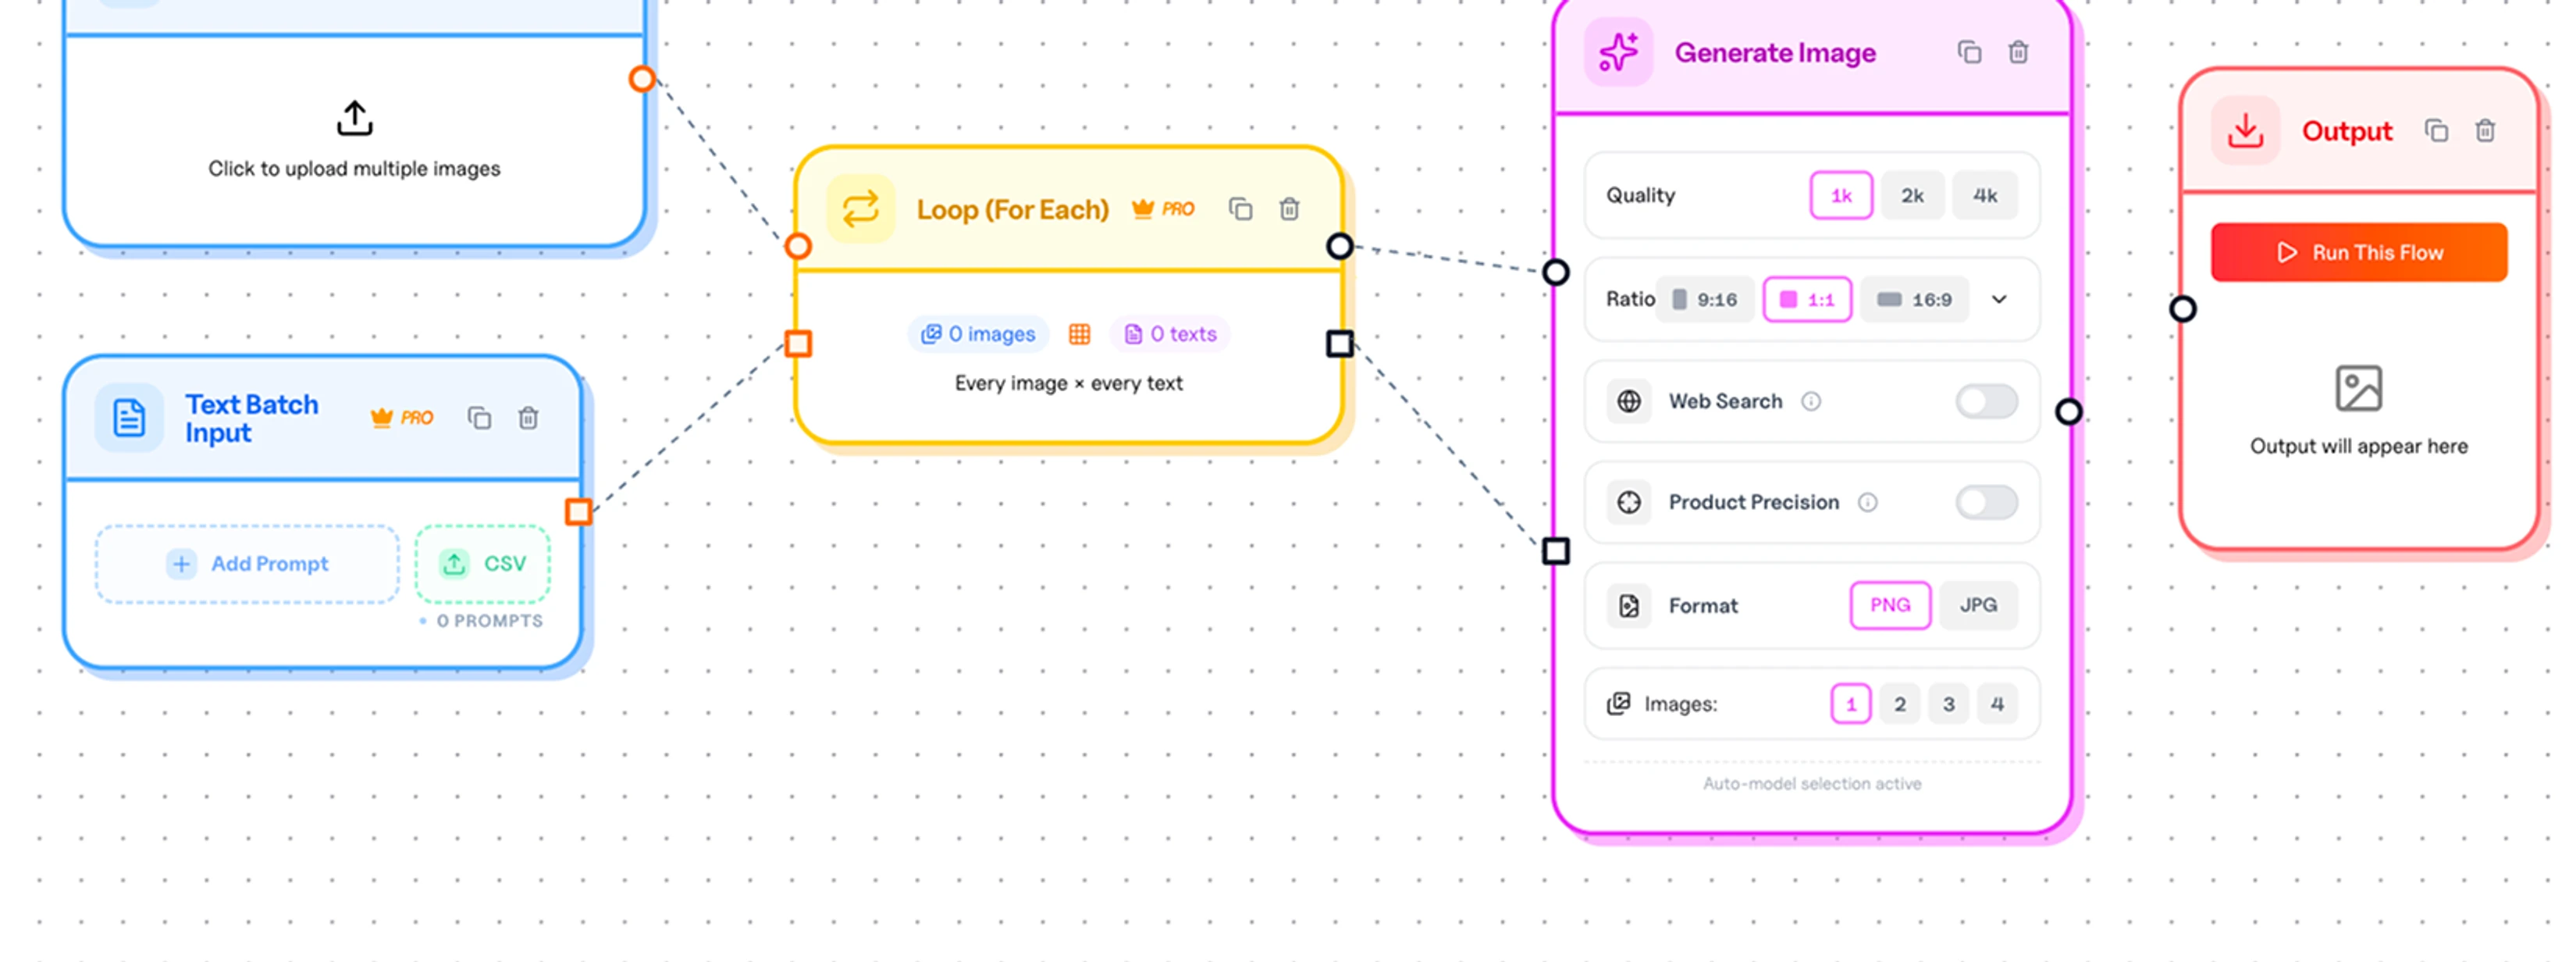
Task: Click the 'Generate Image' node title
Action: pos(1775,52)
